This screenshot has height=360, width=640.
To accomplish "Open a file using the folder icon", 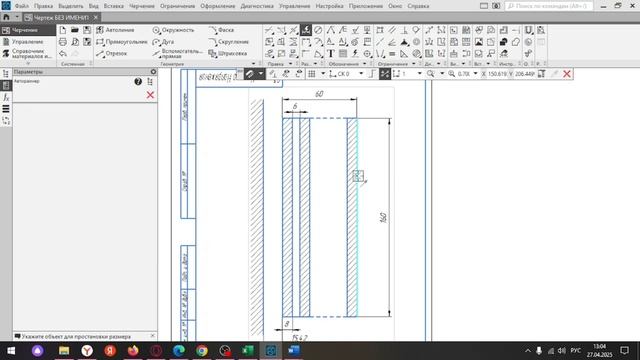I will [x=75, y=30].
